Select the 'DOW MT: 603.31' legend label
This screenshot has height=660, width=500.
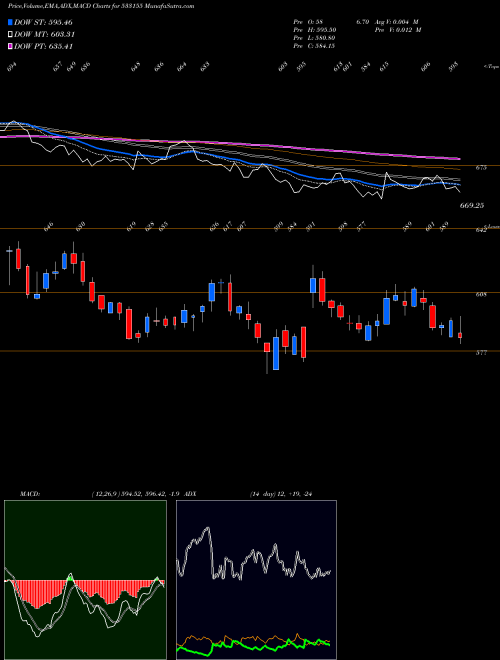coord(44,35)
